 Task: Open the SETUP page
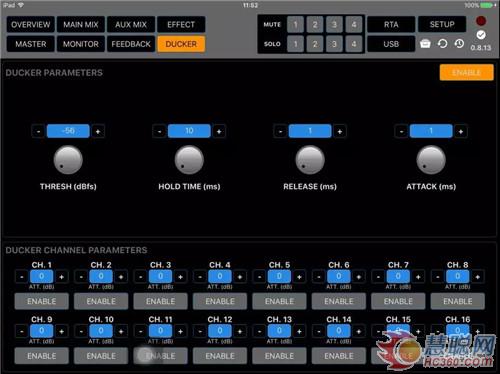pyautogui.click(x=442, y=24)
